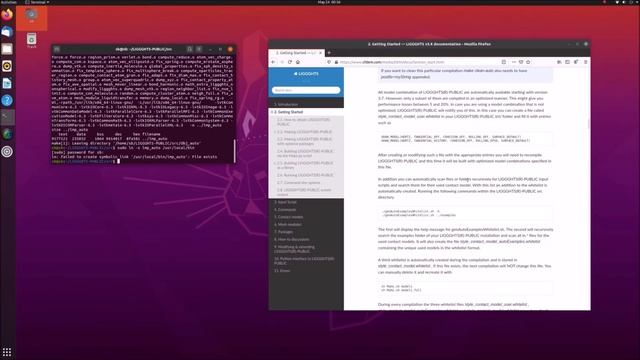Open the LIGGGHTS logo link in docs sidebar
Viewport: 640px width, 360px height.
(x=306, y=74)
